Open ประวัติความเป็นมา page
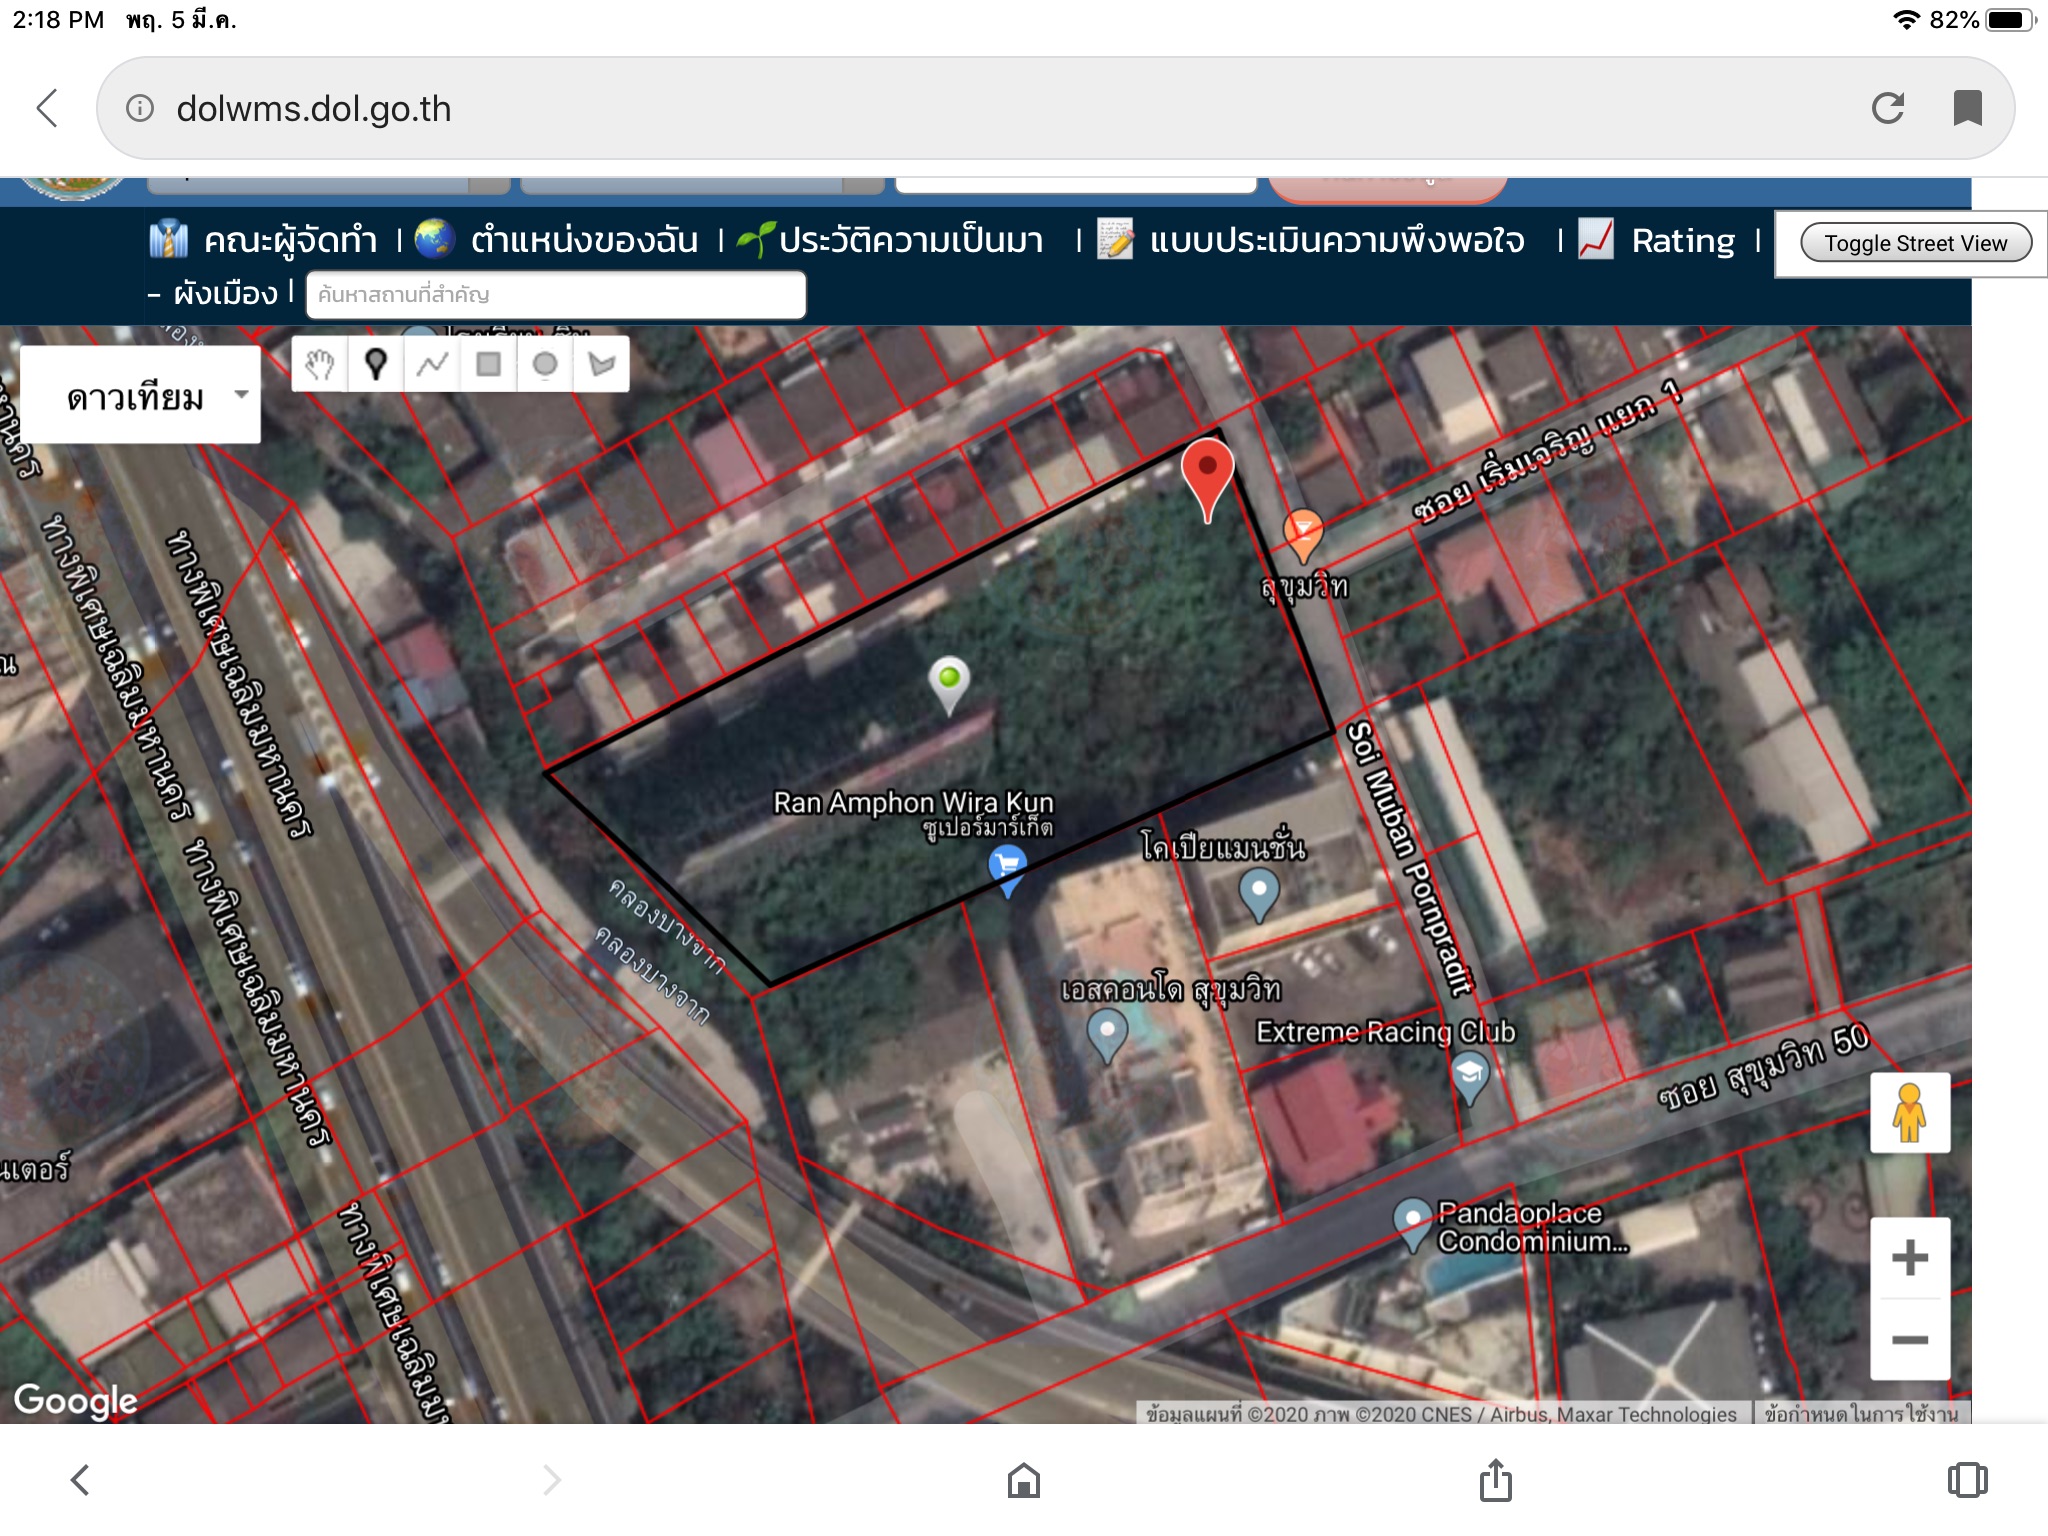The height and width of the screenshot is (1536, 2048). (x=909, y=241)
